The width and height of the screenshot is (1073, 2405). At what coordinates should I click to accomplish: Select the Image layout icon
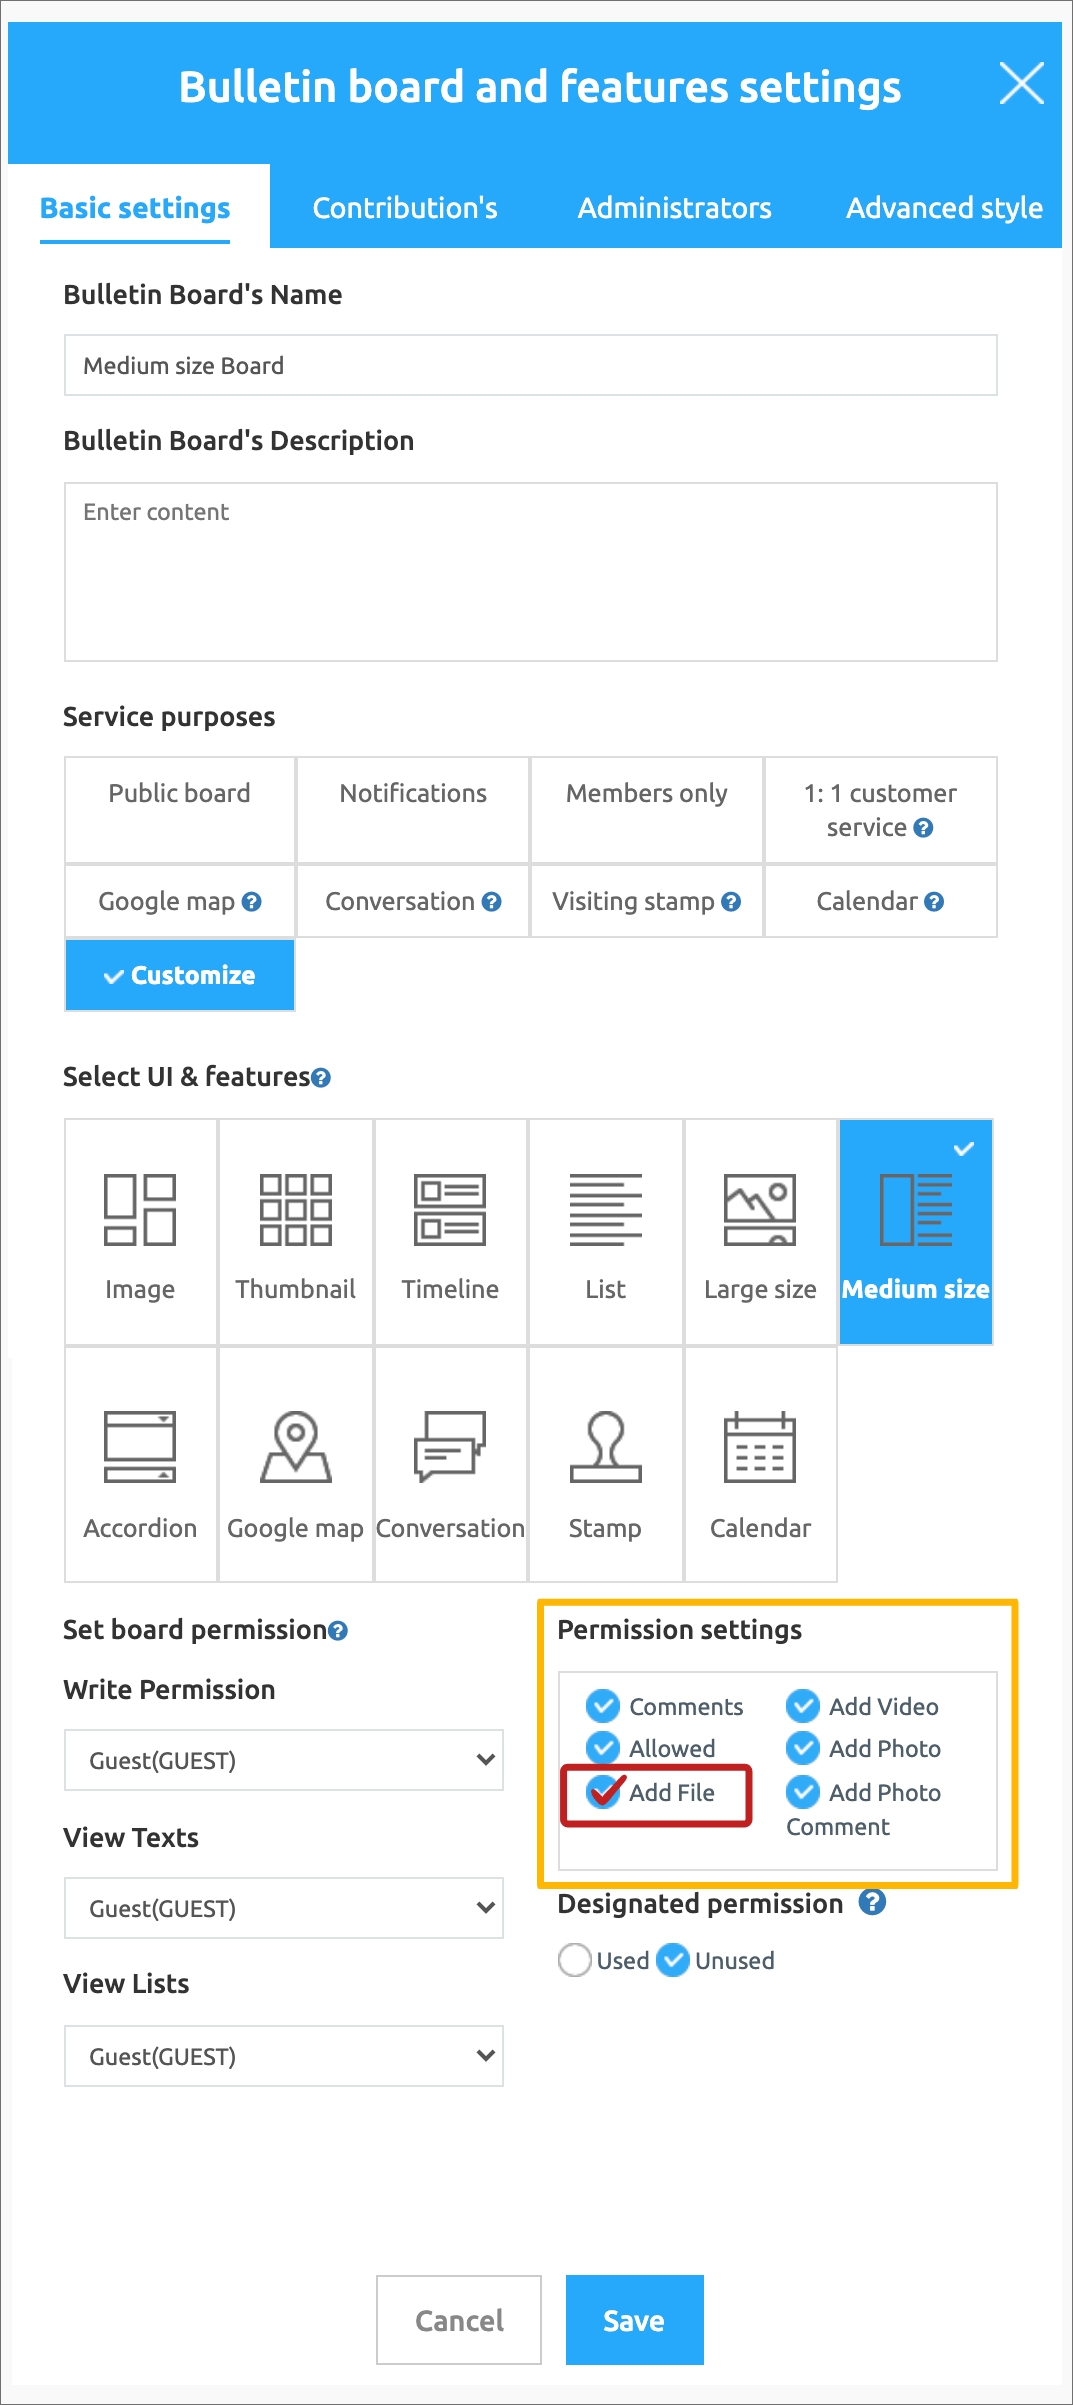click(140, 1210)
